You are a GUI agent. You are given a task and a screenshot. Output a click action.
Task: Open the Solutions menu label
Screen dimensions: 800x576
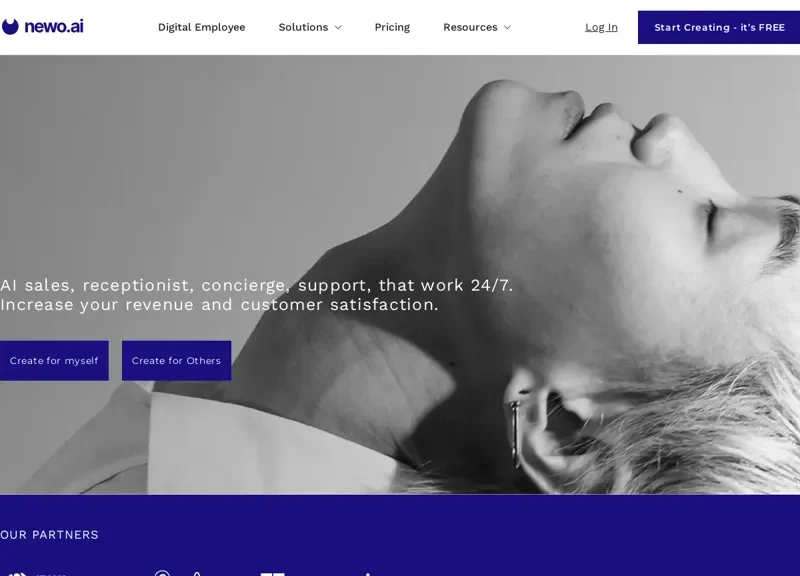click(303, 27)
